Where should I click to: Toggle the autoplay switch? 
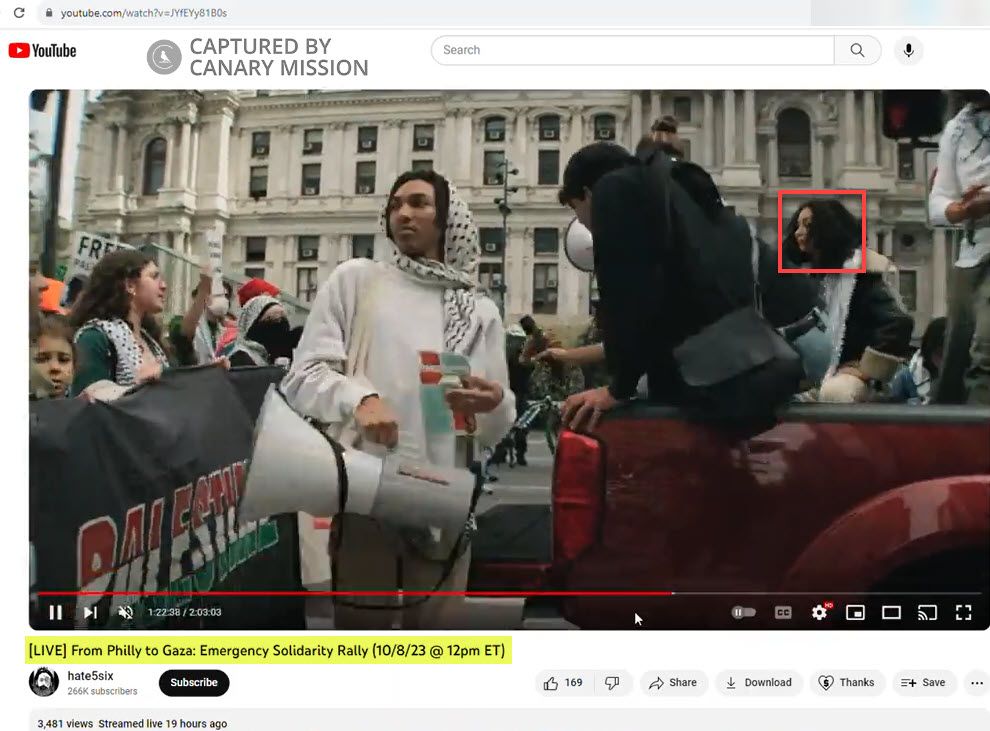tap(743, 612)
